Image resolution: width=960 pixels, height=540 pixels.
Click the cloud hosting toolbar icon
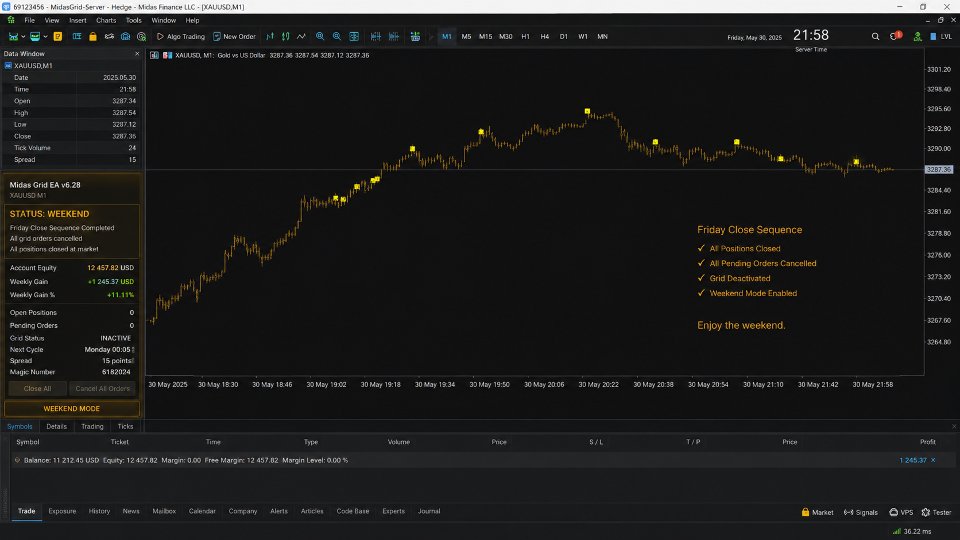pos(126,37)
